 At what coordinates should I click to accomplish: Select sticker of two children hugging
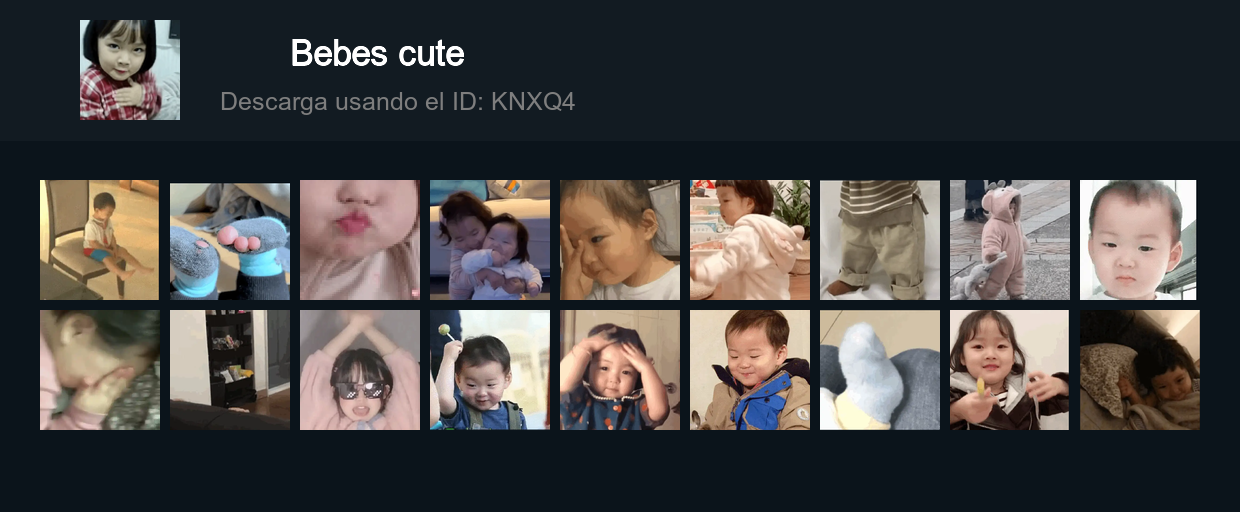[x=490, y=240]
